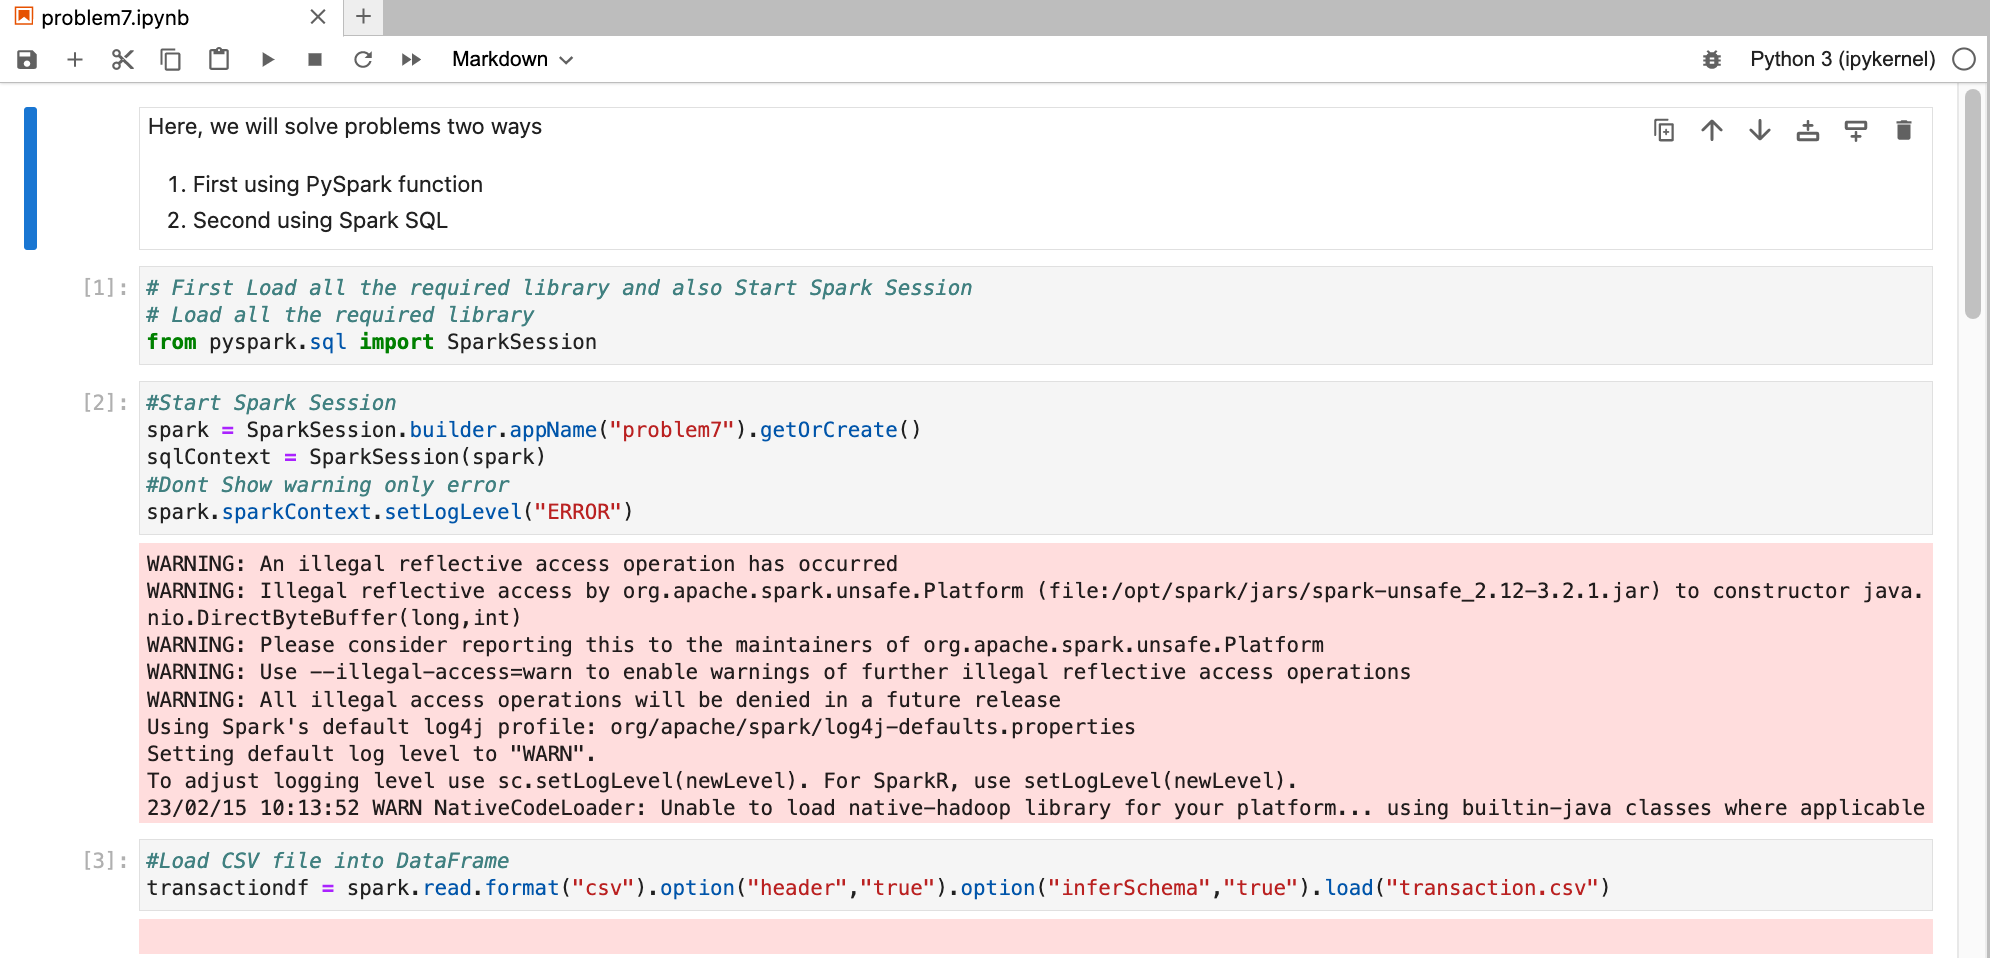Paste cell from clipboard icon
The image size is (1990, 958).
[219, 60]
